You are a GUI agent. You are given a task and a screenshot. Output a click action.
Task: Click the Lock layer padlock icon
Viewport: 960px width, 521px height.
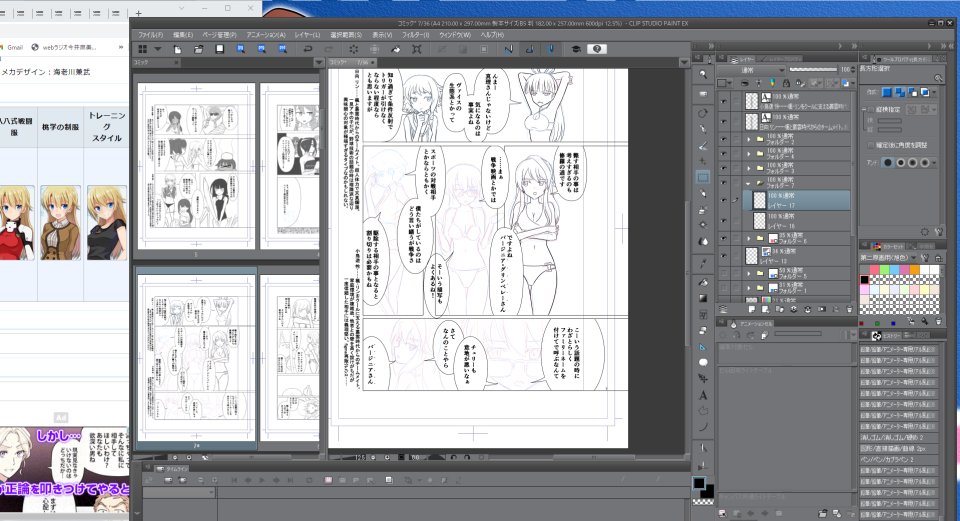click(786, 83)
